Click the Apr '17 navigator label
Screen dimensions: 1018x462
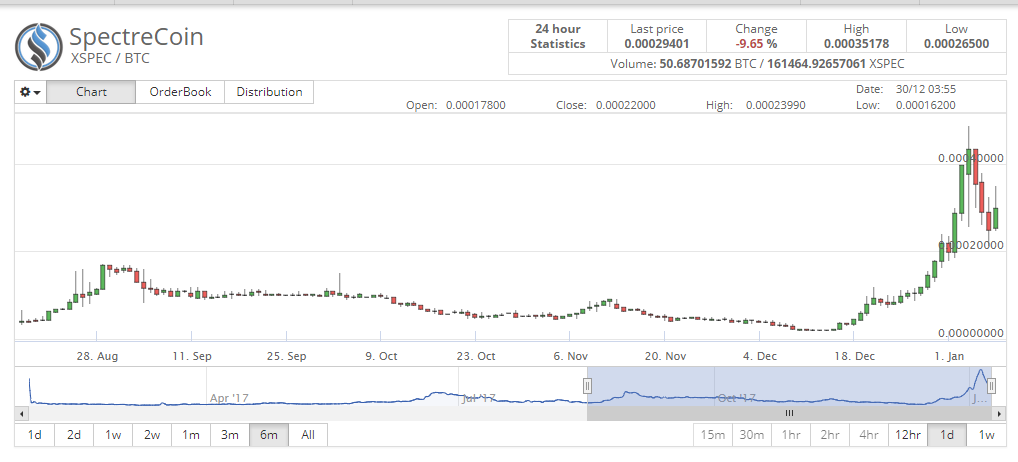click(x=230, y=398)
